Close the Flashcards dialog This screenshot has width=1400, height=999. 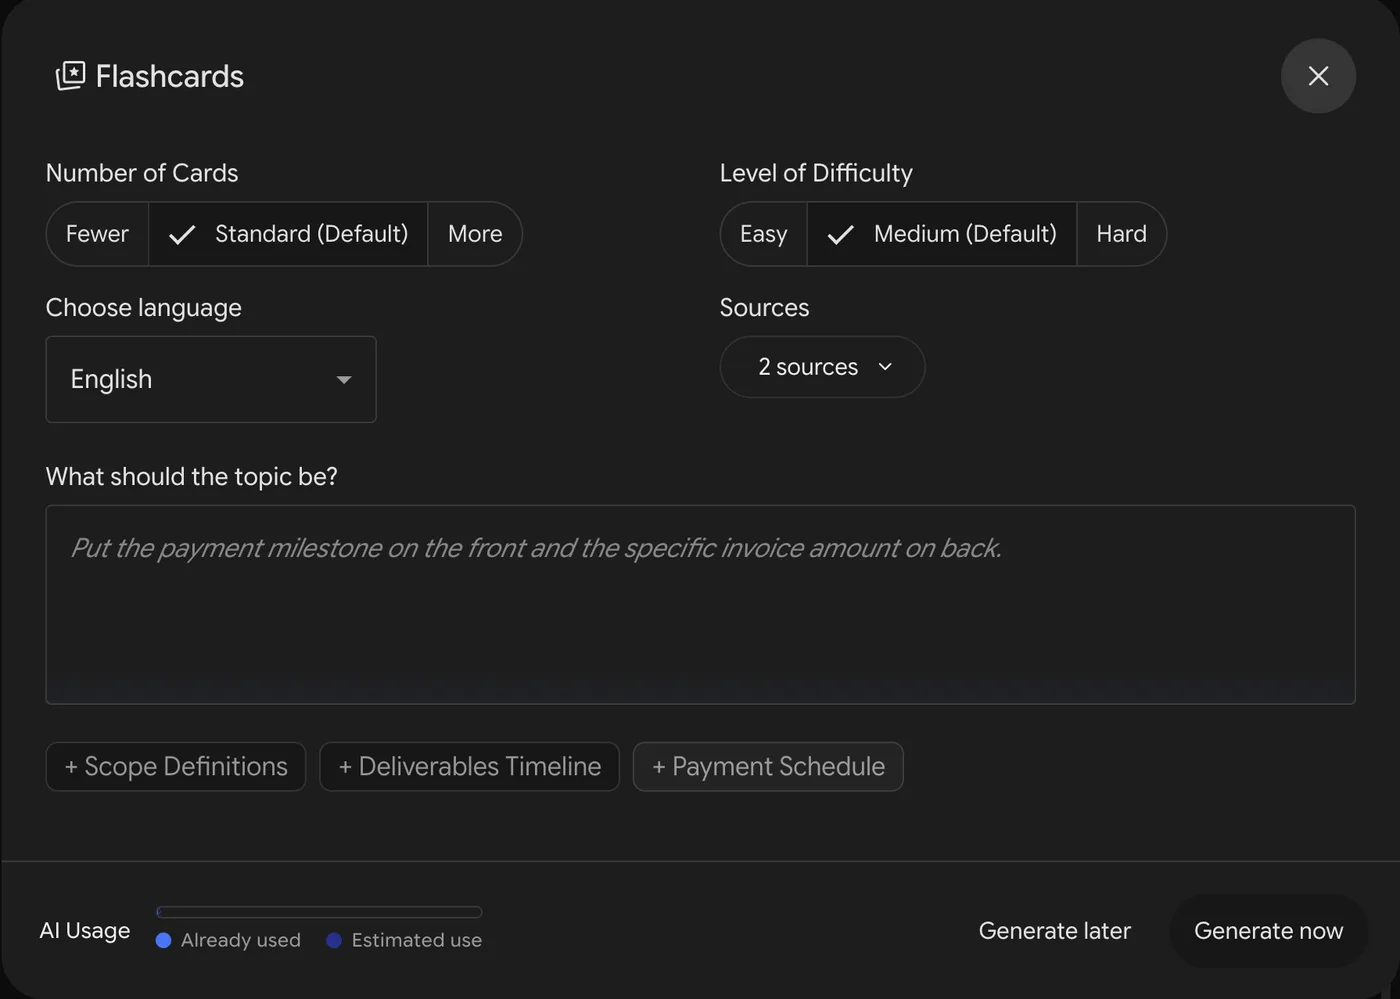coord(1318,76)
